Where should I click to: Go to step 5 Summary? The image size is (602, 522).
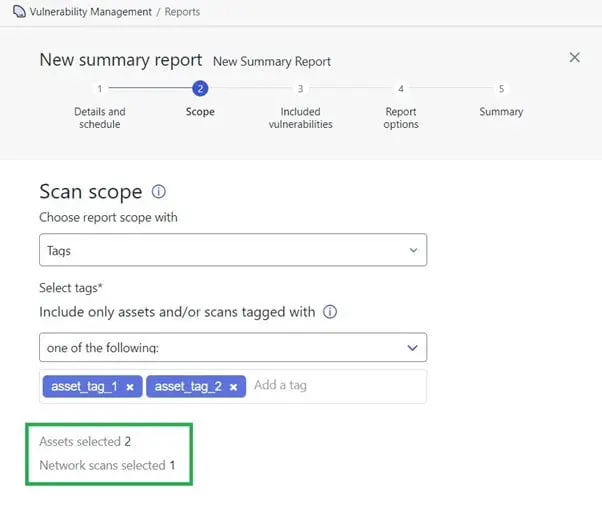(x=501, y=100)
